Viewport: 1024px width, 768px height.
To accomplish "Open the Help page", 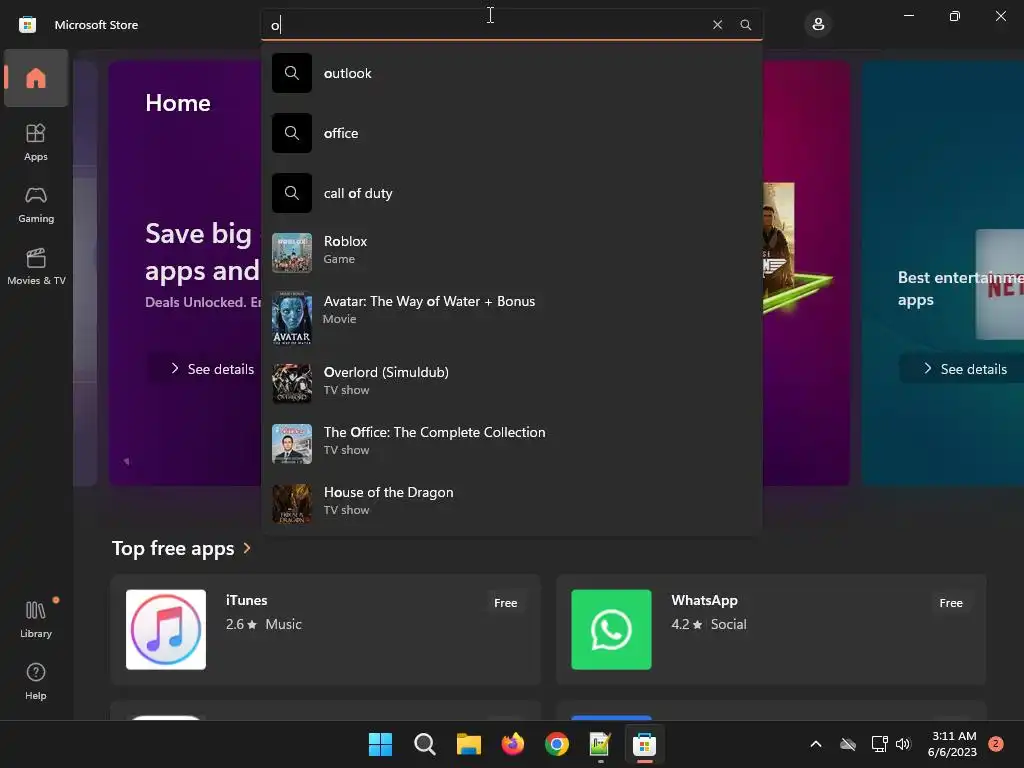I will coord(36,681).
